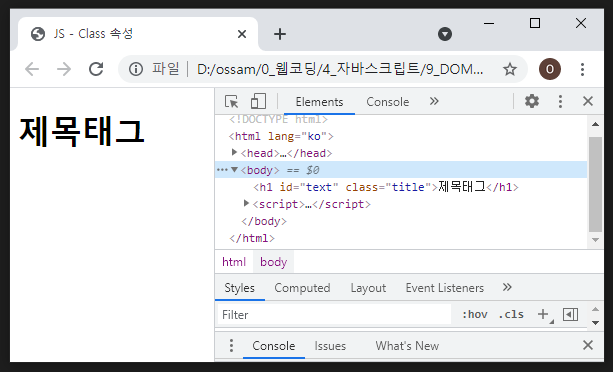Minimize the Chrome window

489,23
